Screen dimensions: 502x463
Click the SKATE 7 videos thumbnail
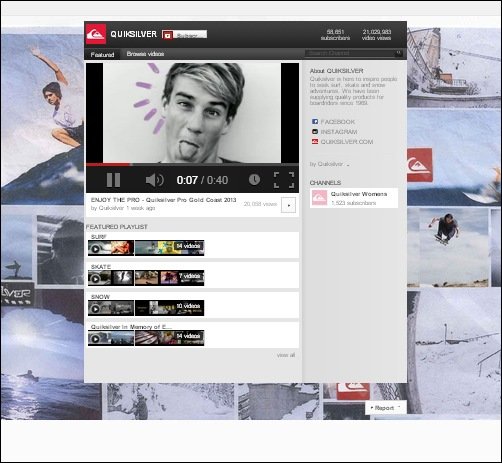coord(170,278)
